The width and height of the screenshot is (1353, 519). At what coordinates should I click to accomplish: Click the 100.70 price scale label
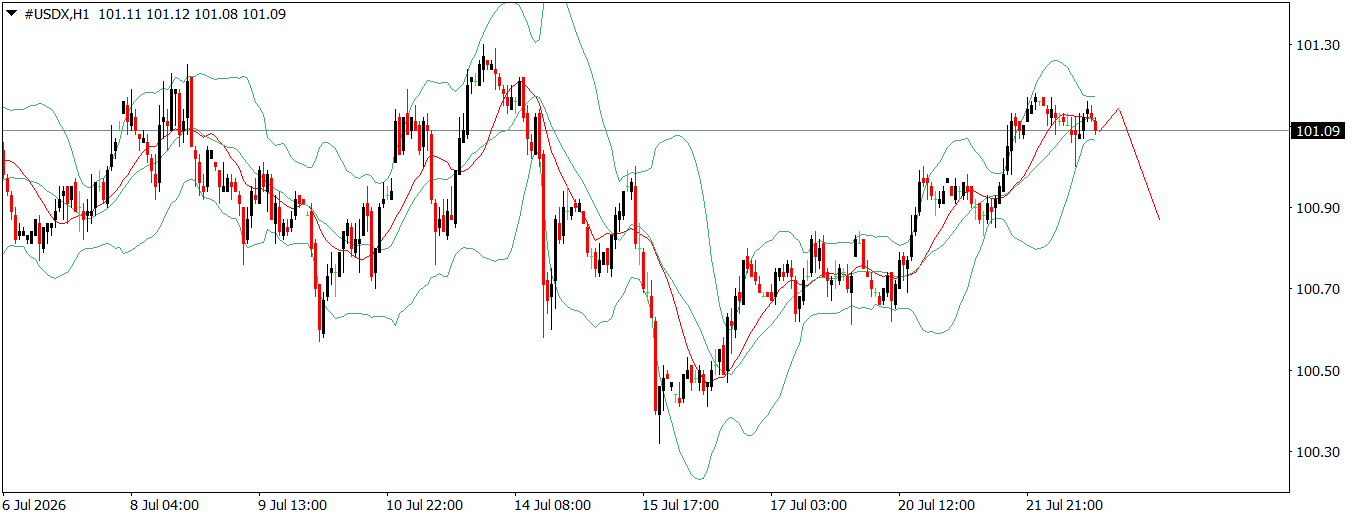[x=1317, y=290]
